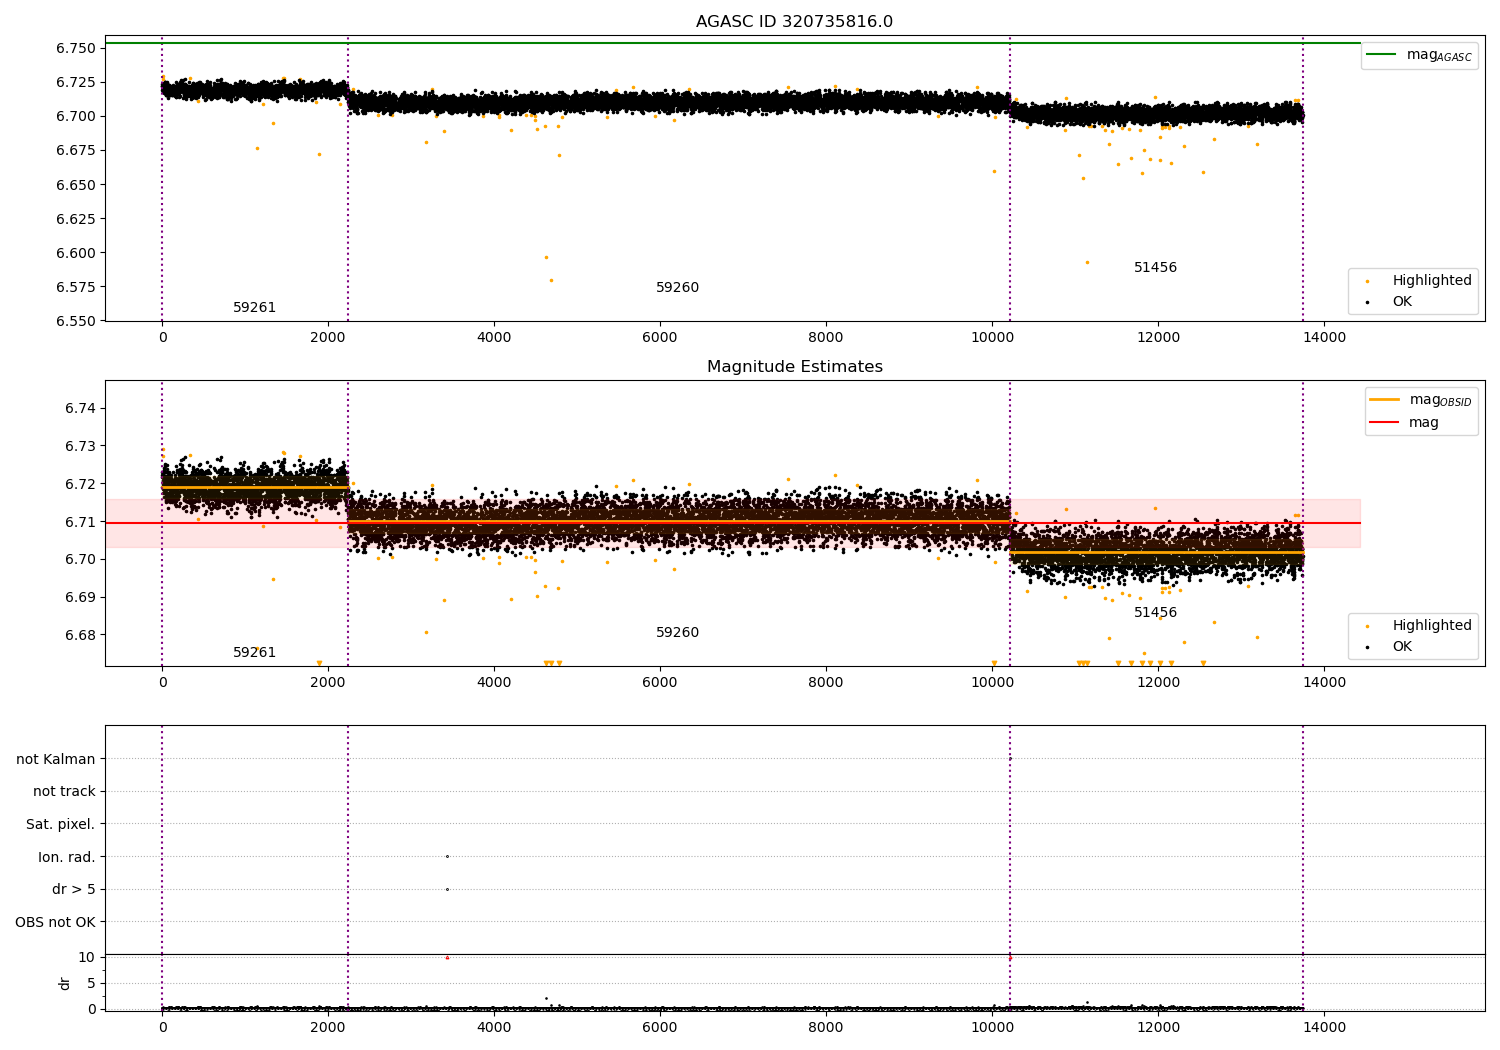The width and height of the screenshot is (1500, 1050).
Task: Click the dot on the 'not Kalman' row
Action: coord(1010,759)
